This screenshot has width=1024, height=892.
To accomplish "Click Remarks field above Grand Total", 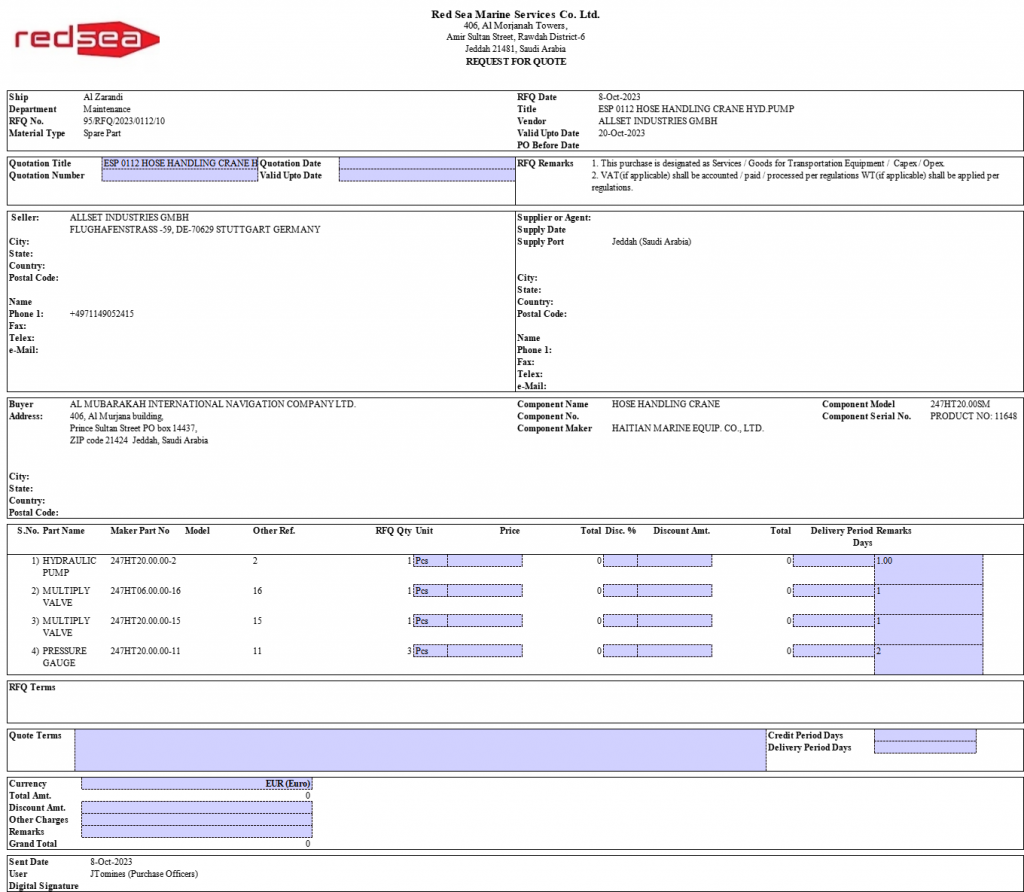I will (x=197, y=832).
